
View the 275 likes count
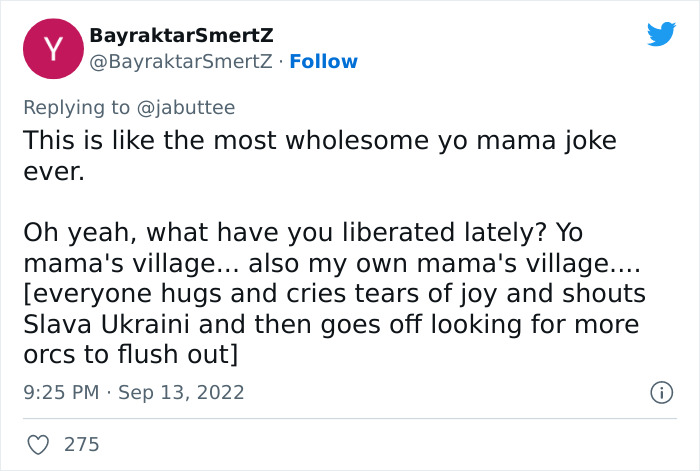(x=82, y=443)
